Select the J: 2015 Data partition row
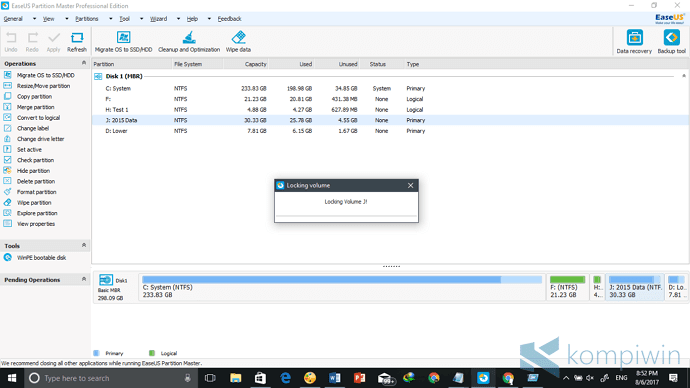 (390, 120)
